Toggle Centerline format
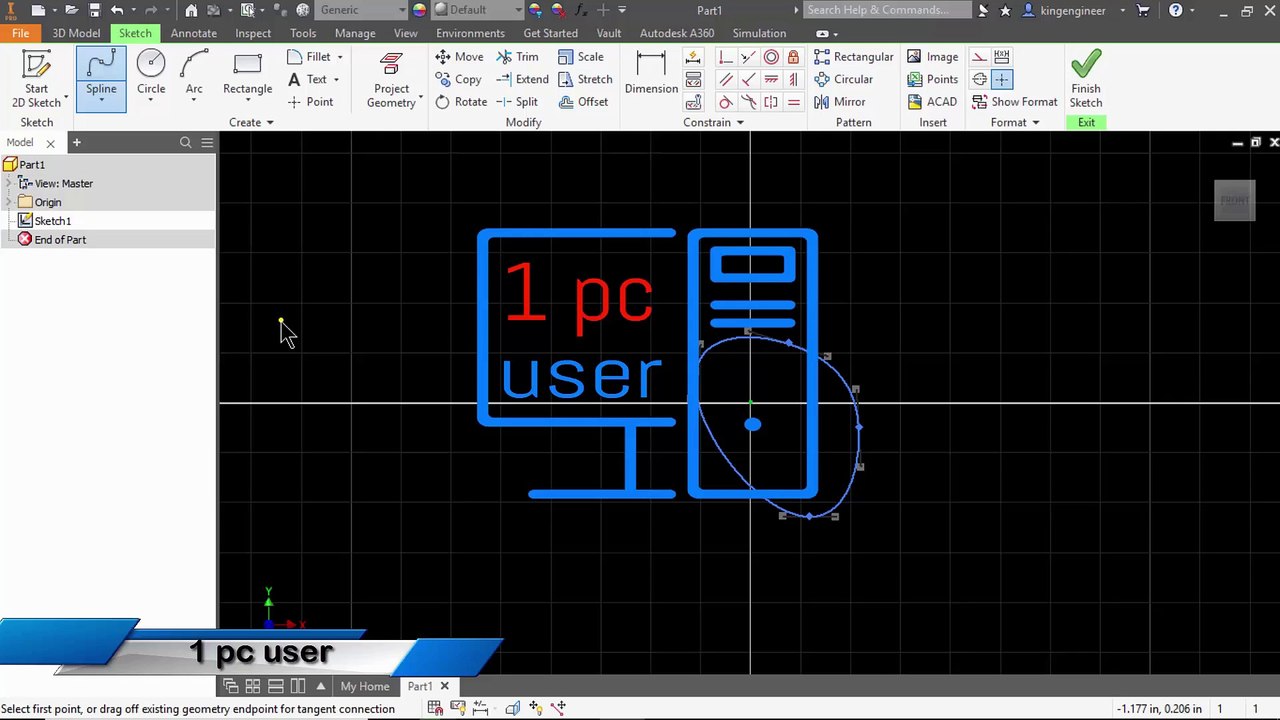 click(980, 79)
